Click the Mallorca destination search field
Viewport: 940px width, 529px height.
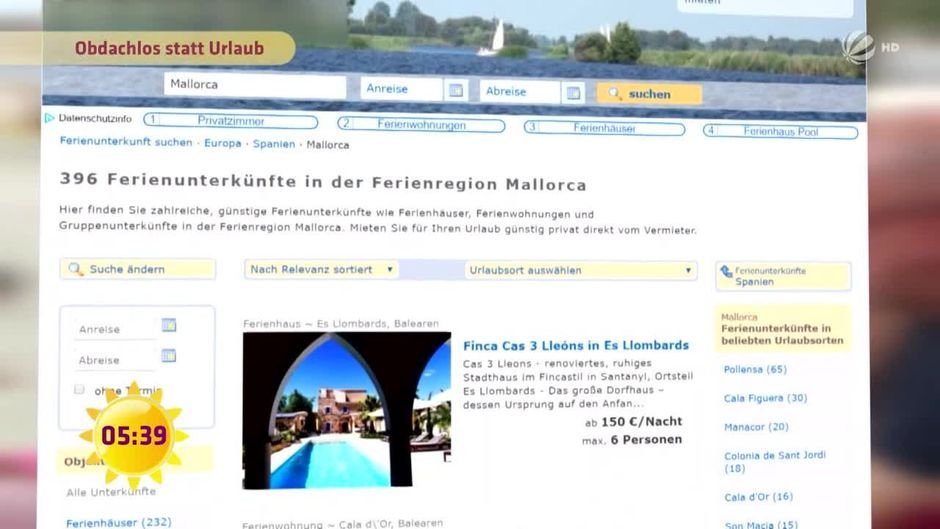coord(254,86)
